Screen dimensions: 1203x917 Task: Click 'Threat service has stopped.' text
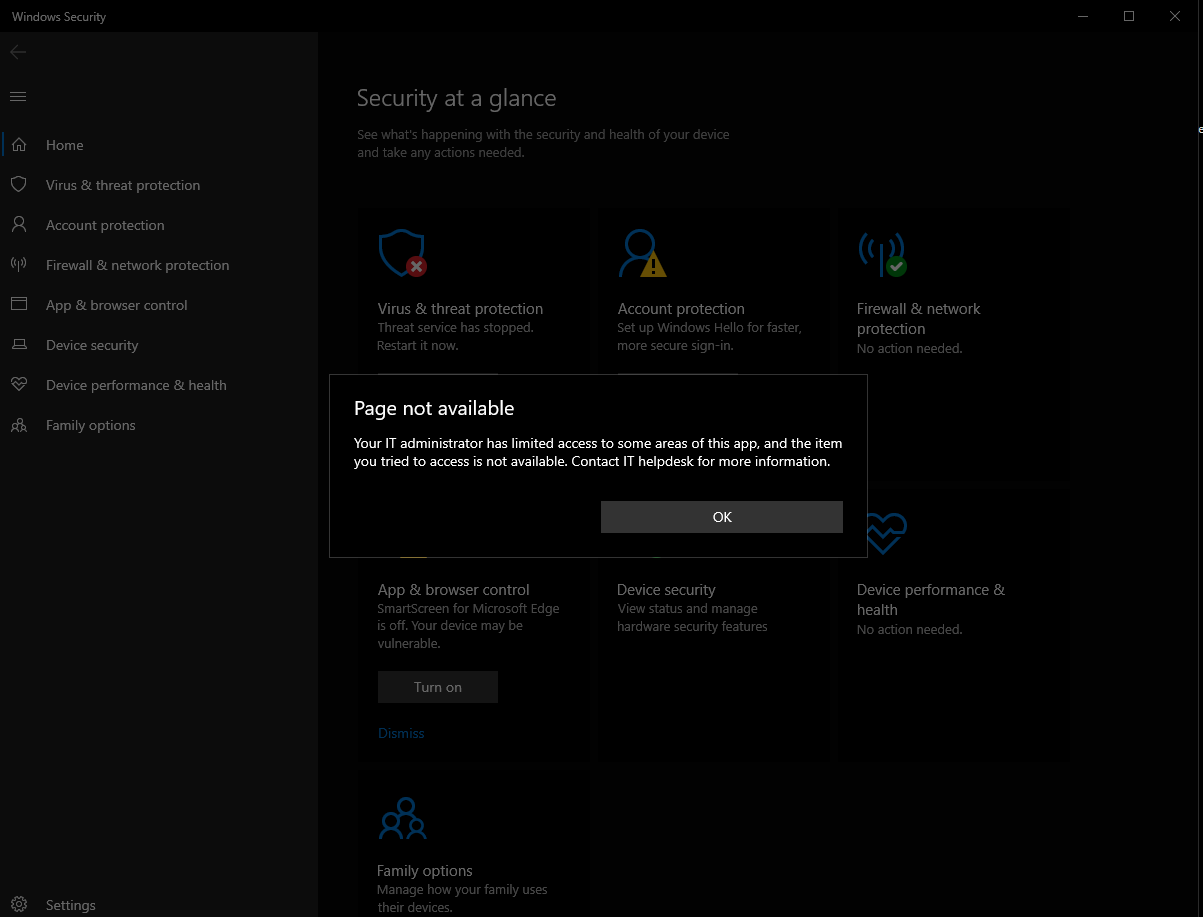455,328
